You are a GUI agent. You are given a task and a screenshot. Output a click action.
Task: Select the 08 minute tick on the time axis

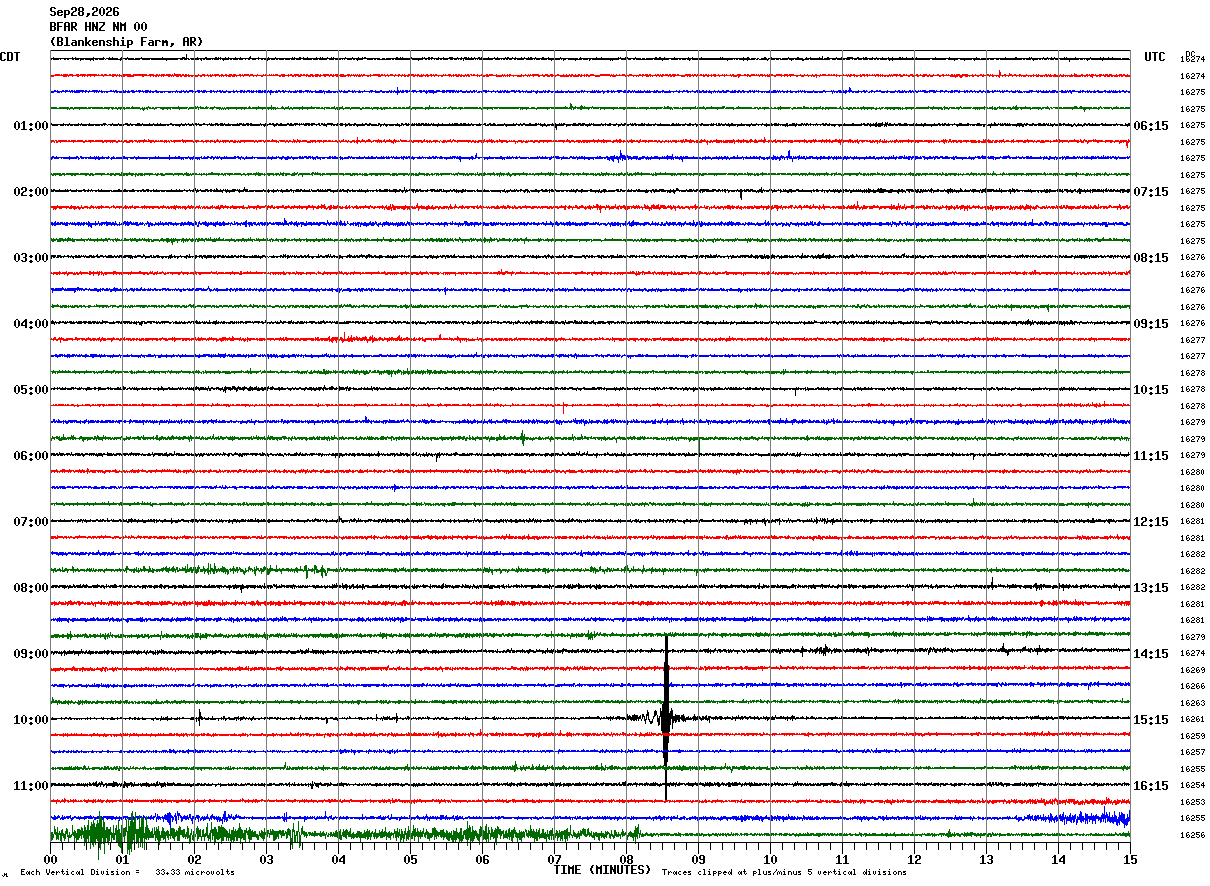pyautogui.click(x=627, y=859)
